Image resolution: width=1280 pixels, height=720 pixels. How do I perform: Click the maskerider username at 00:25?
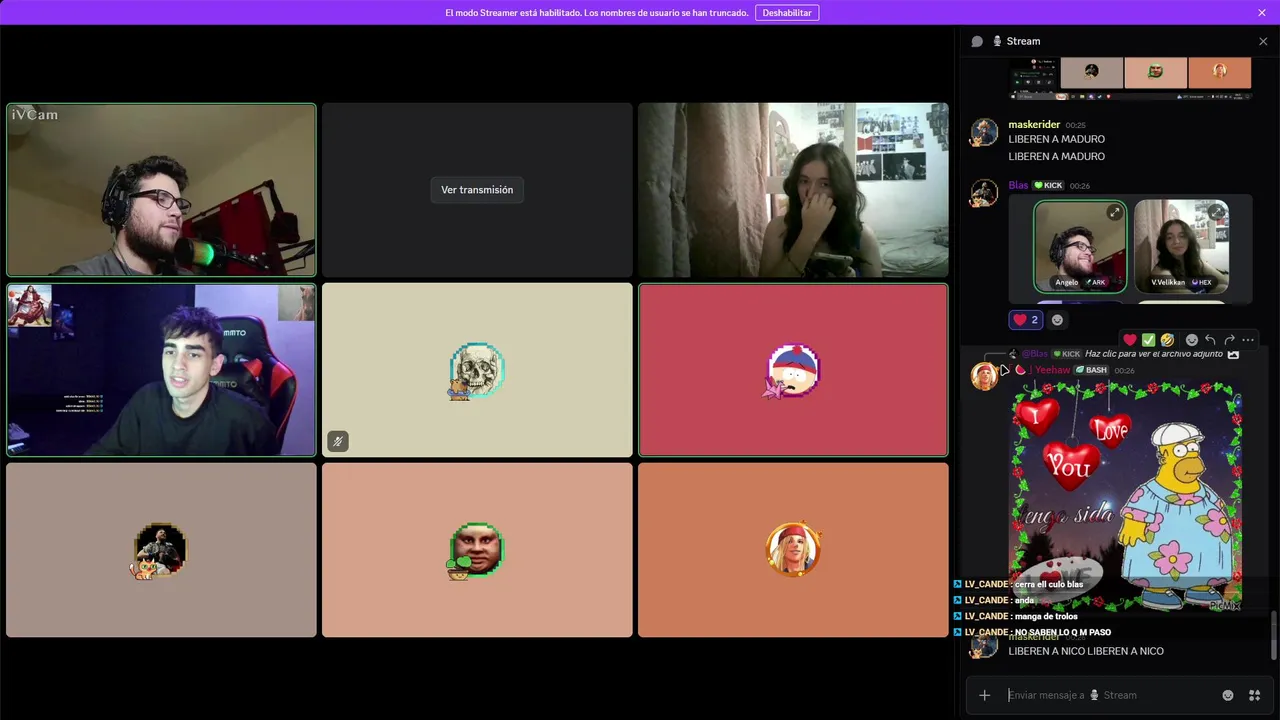[x=1034, y=125]
